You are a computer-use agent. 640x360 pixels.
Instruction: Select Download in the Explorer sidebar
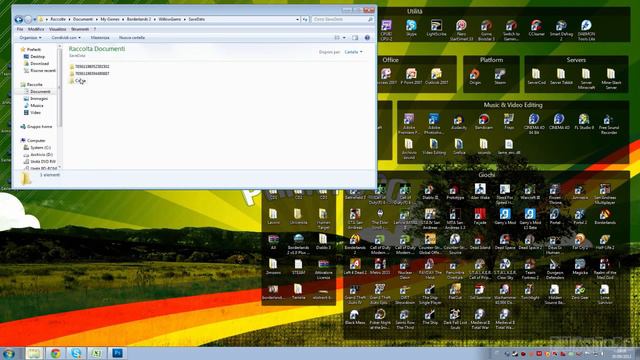click(x=39, y=64)
